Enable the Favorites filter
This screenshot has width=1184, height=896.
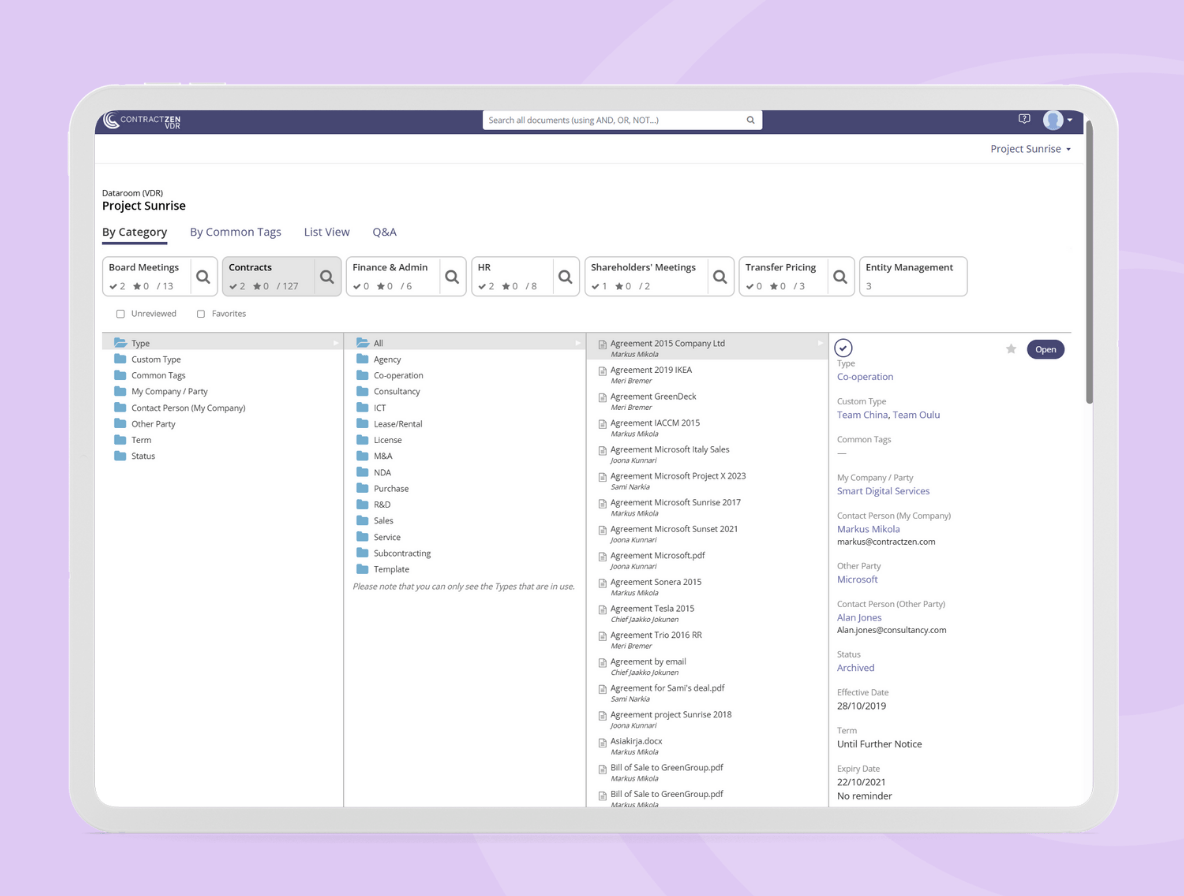(x=199, y=313)
